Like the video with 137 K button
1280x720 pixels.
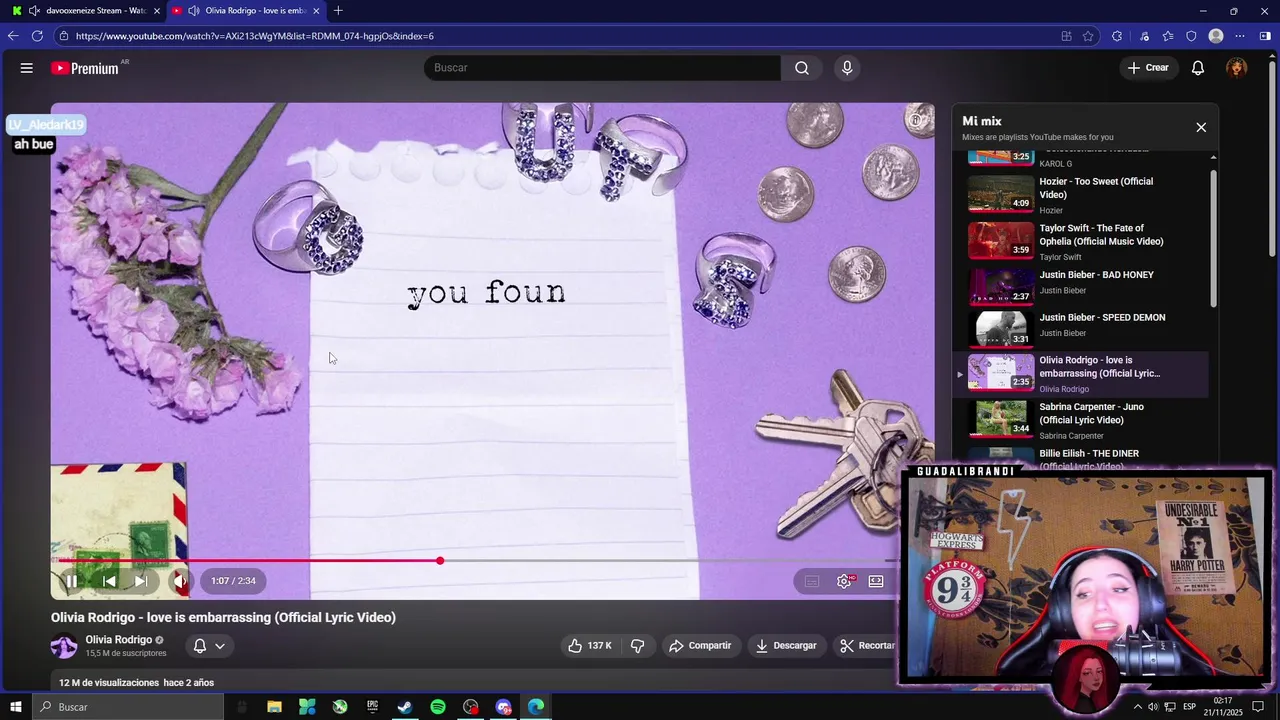(590, 646)
